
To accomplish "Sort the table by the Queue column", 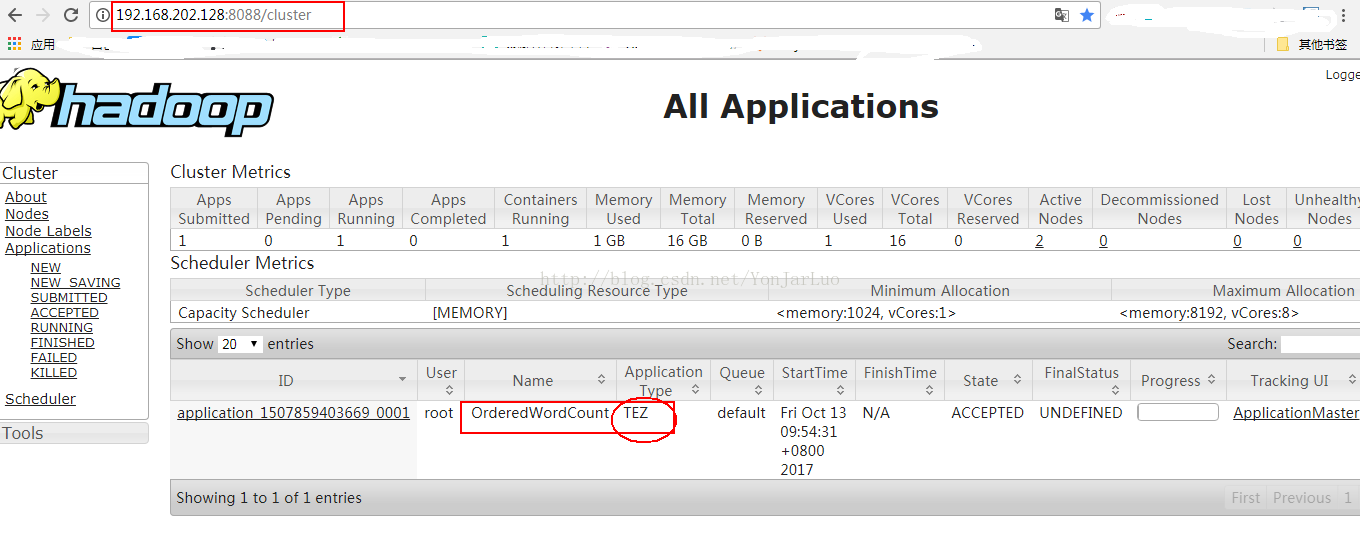I will coord(742,381).
